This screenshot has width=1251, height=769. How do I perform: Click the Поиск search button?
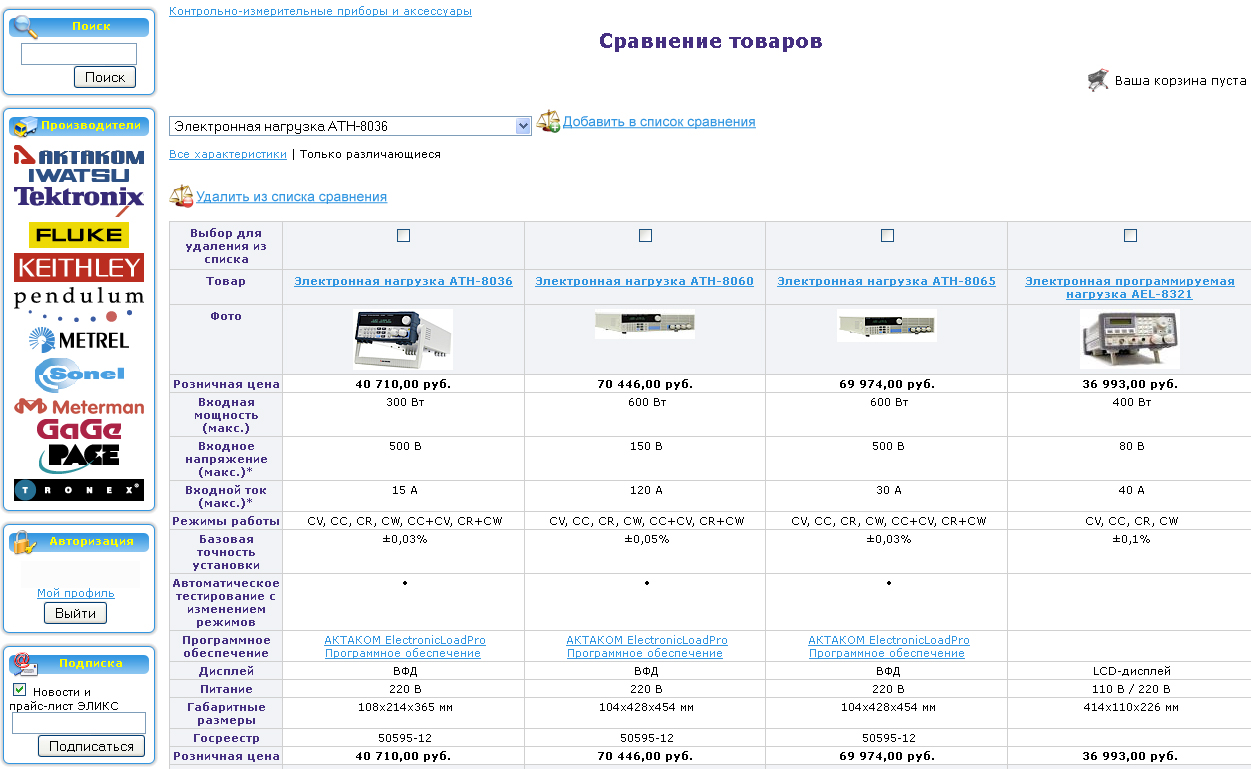[x=105, y=77]
